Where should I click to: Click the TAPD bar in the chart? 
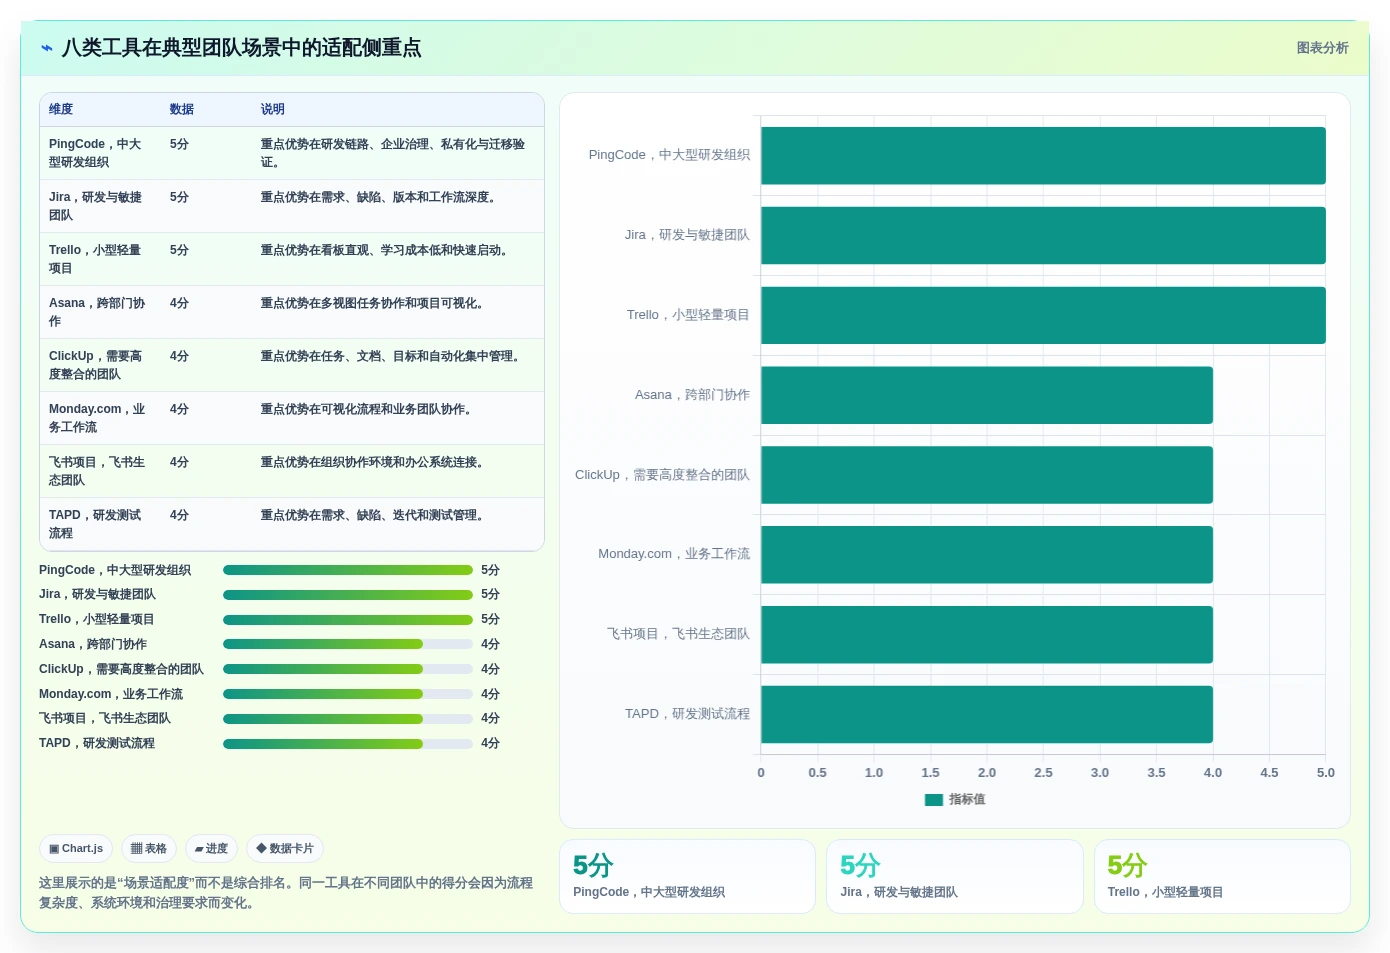(x=987, y=714)
